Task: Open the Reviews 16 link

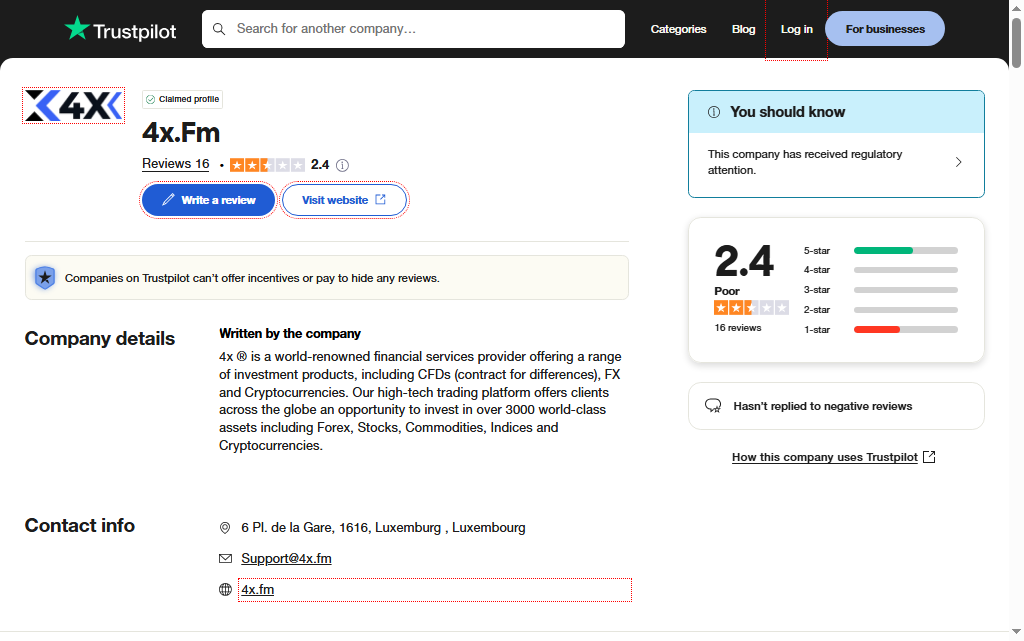Action: (x=176, y=164)
